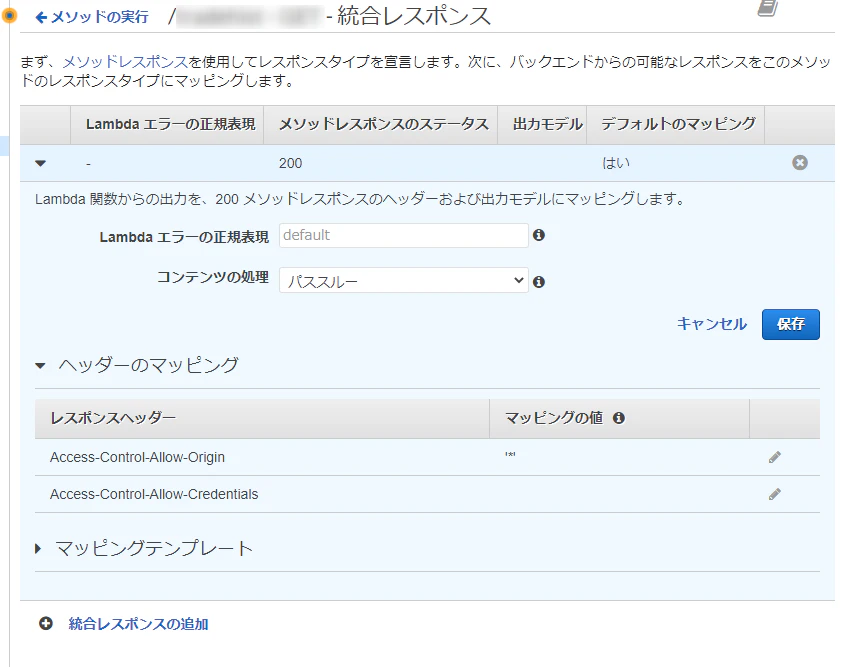Open the コンテンツの処理 dropdown
841x667 pixels.
(403, 280)
